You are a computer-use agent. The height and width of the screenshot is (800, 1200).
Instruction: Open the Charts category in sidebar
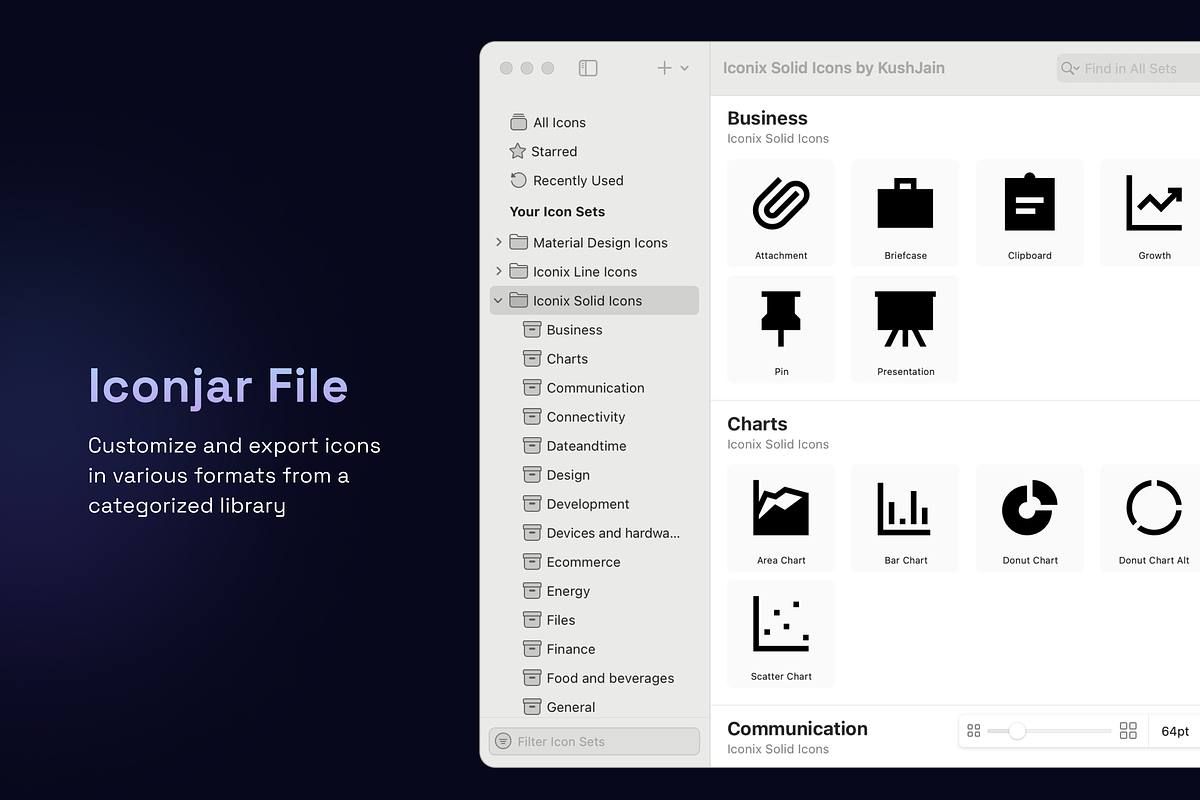click(556, 358)
